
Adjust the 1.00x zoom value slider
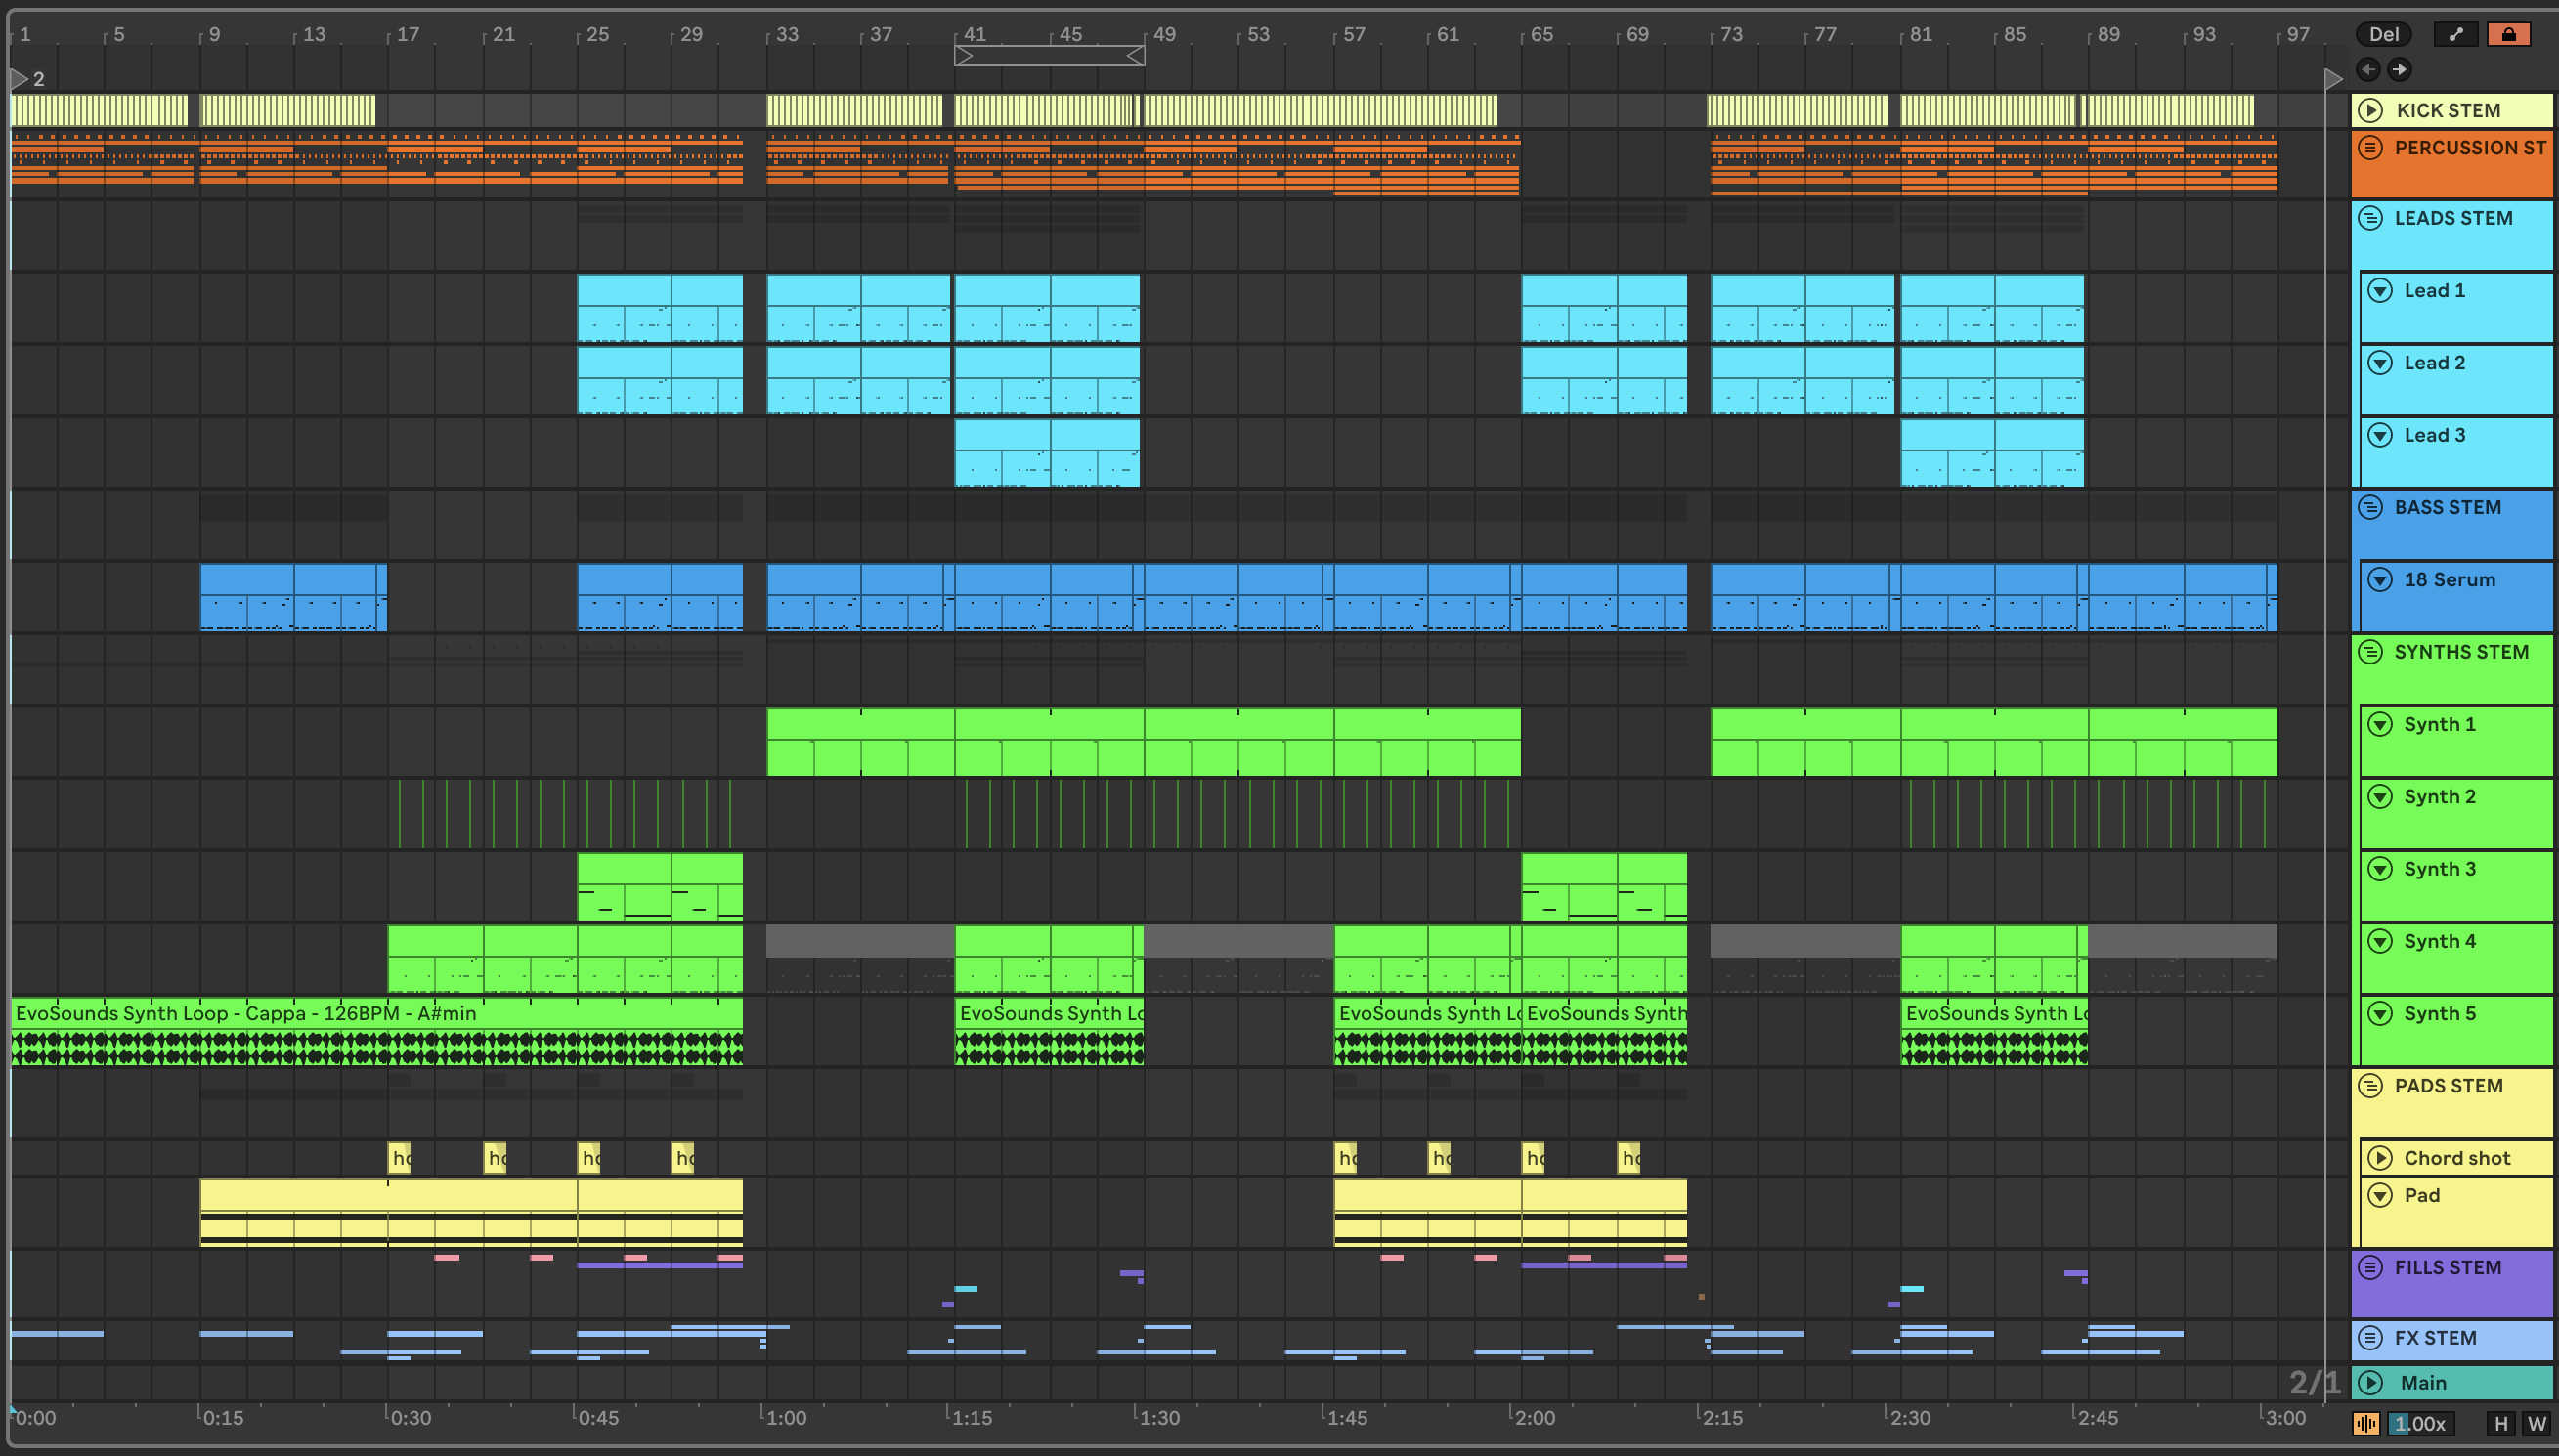click(2421, 1423)
